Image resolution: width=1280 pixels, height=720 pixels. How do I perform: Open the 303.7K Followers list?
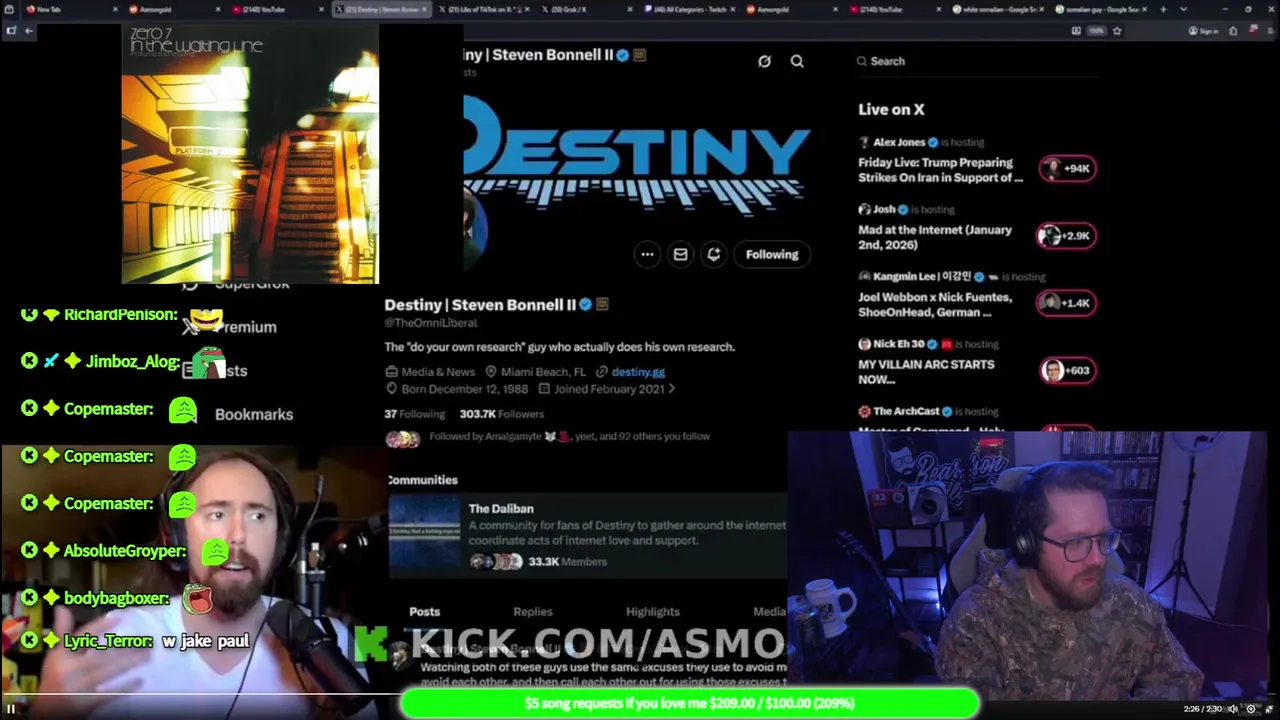coord(502,414)
